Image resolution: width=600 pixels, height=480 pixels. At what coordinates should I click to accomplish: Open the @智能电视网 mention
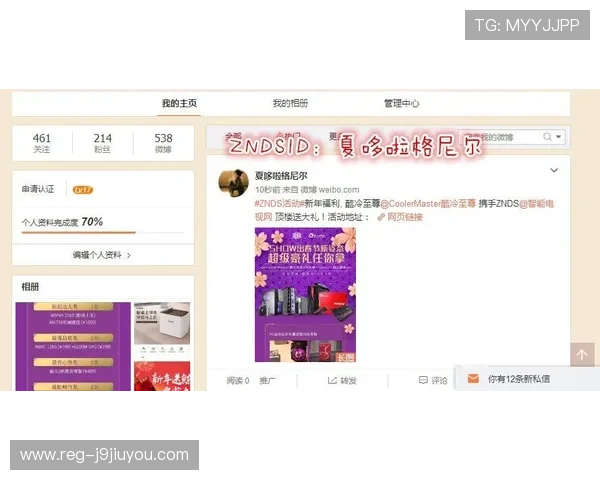click(536, 204)
